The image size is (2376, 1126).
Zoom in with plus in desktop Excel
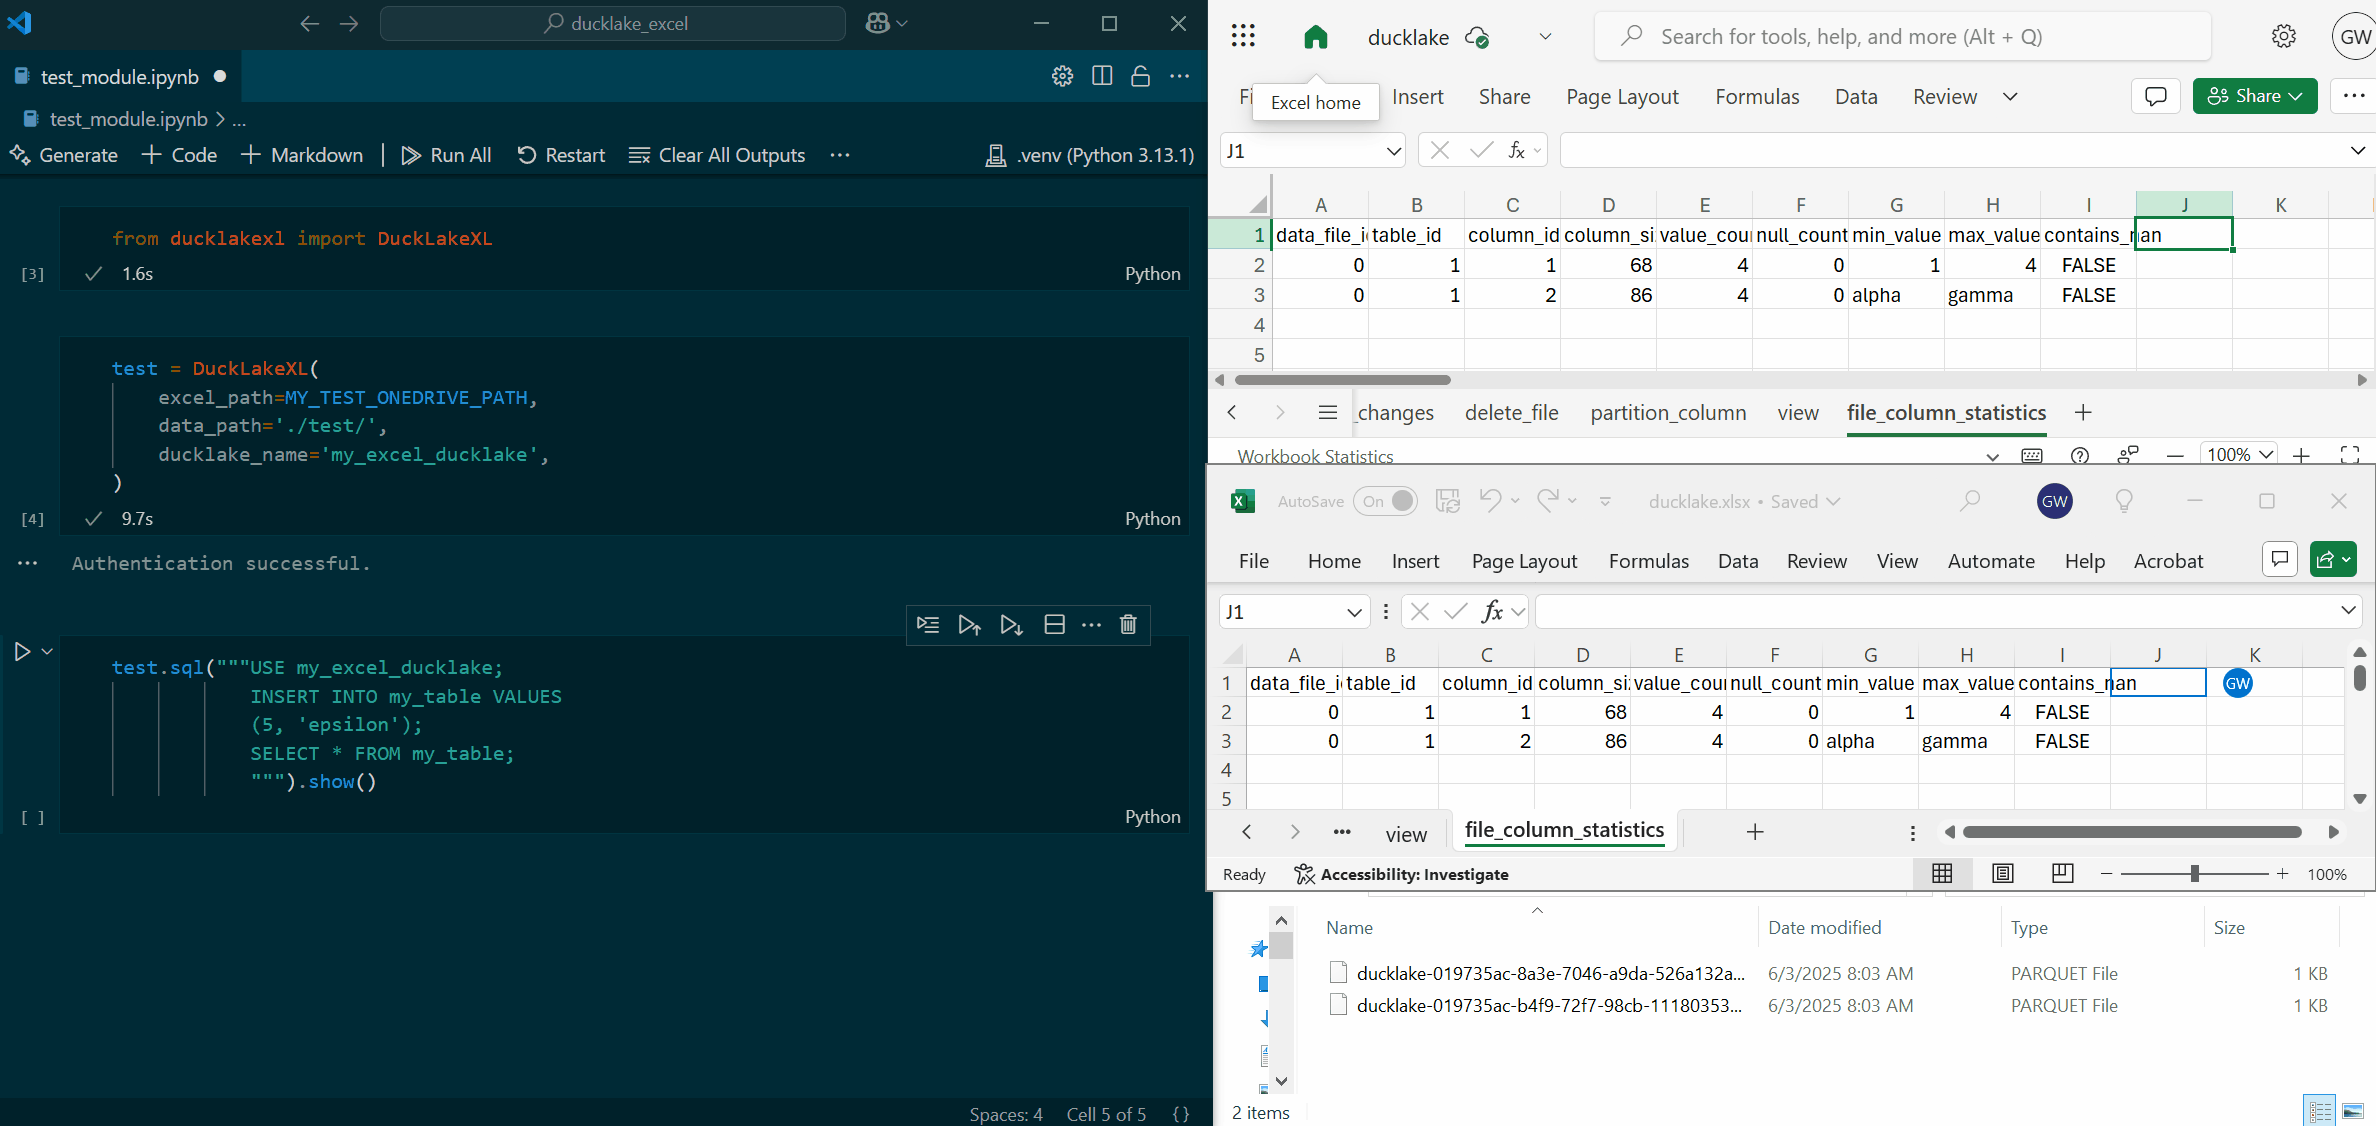(x=2282, y=874)
